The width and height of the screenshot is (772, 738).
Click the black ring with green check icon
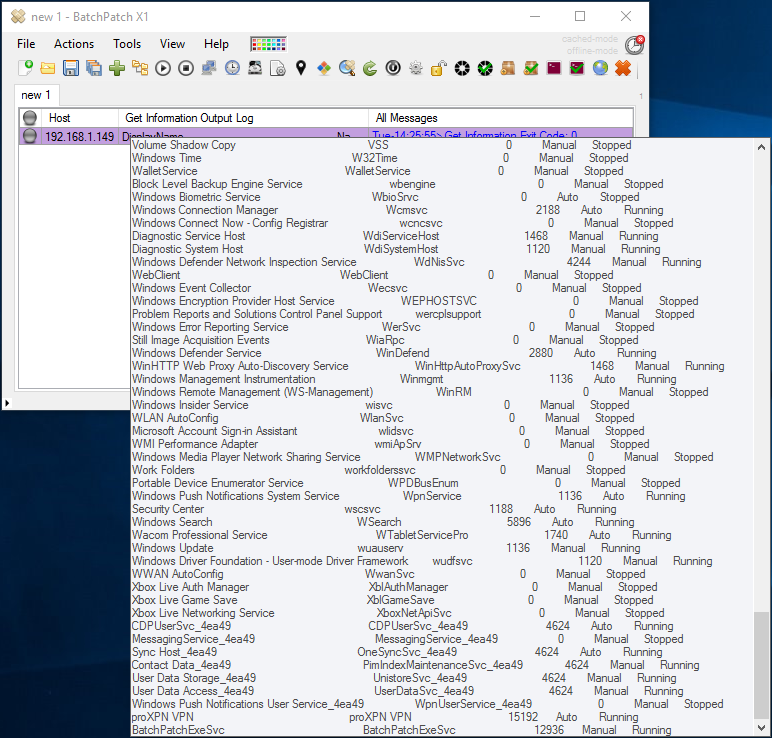485,68
